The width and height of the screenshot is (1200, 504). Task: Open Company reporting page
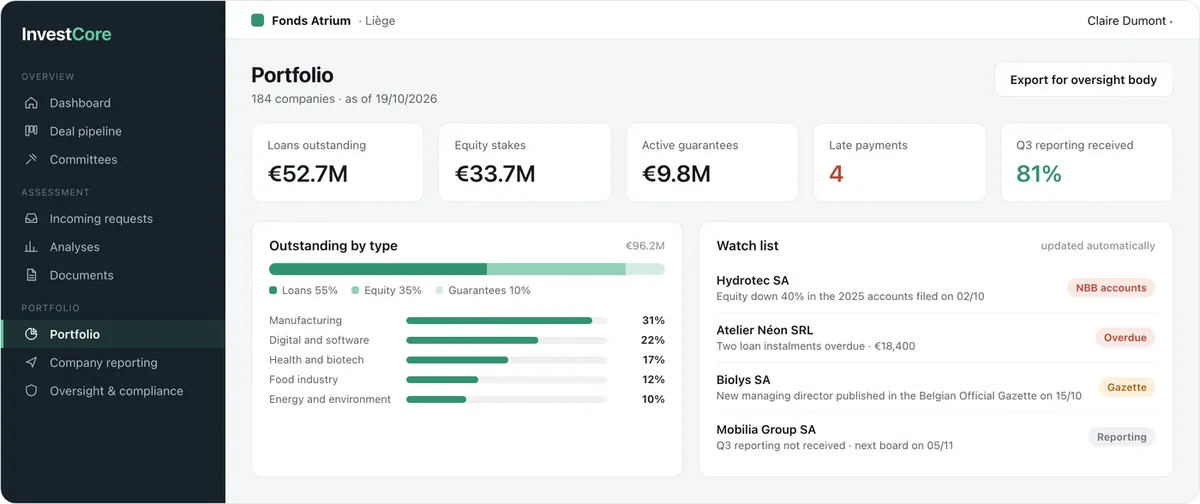(x=113, y=363)
